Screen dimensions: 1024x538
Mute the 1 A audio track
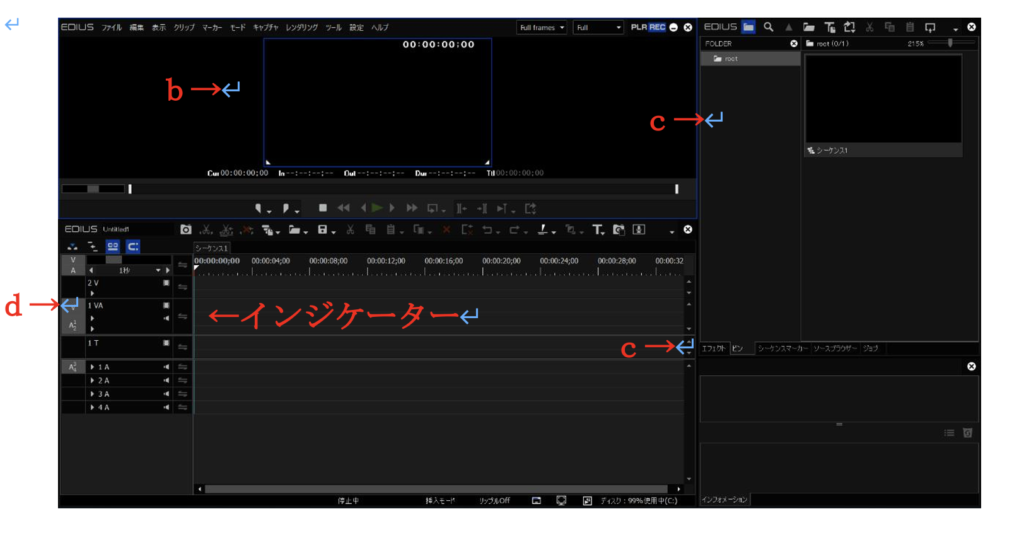(x=167, y=367)
